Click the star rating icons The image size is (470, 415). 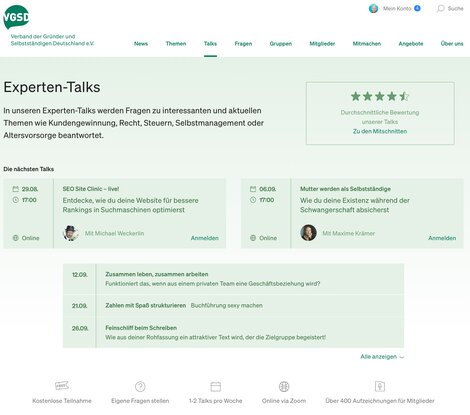[380, 96]
